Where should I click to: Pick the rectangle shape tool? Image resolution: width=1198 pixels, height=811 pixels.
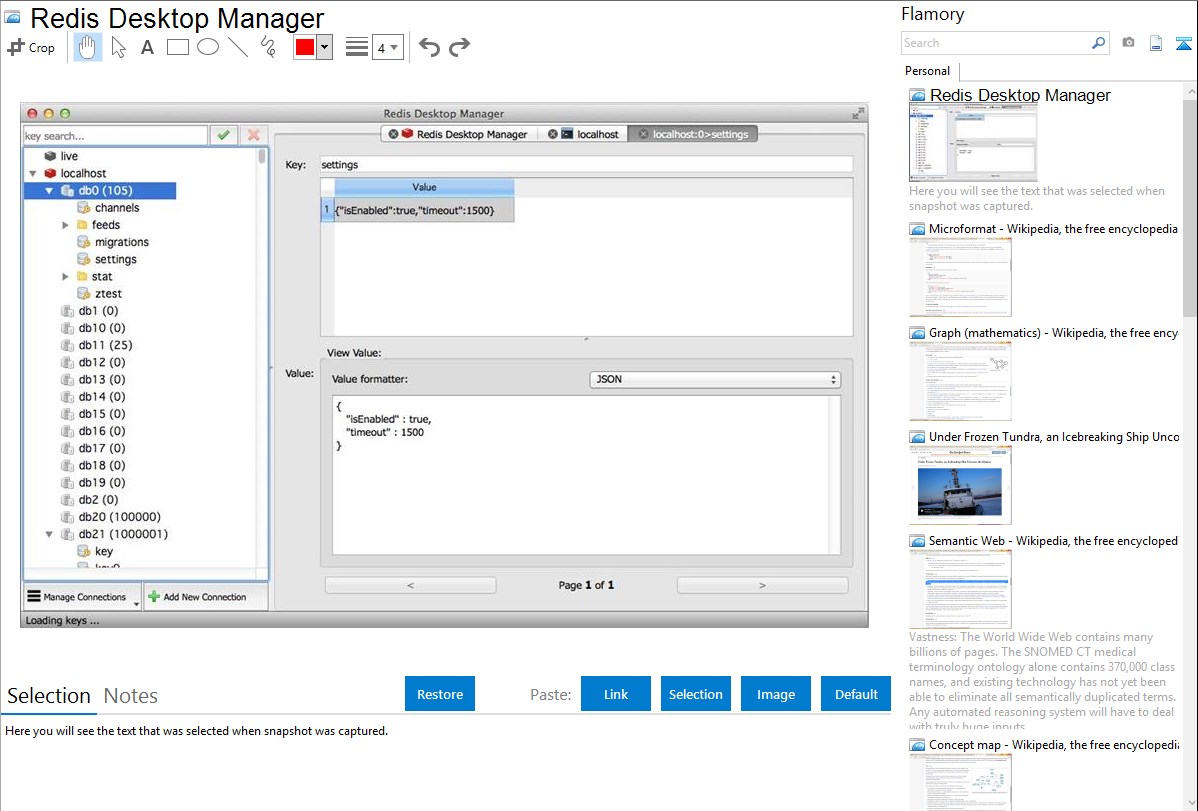pyautogui.click(x=178, y=47)
